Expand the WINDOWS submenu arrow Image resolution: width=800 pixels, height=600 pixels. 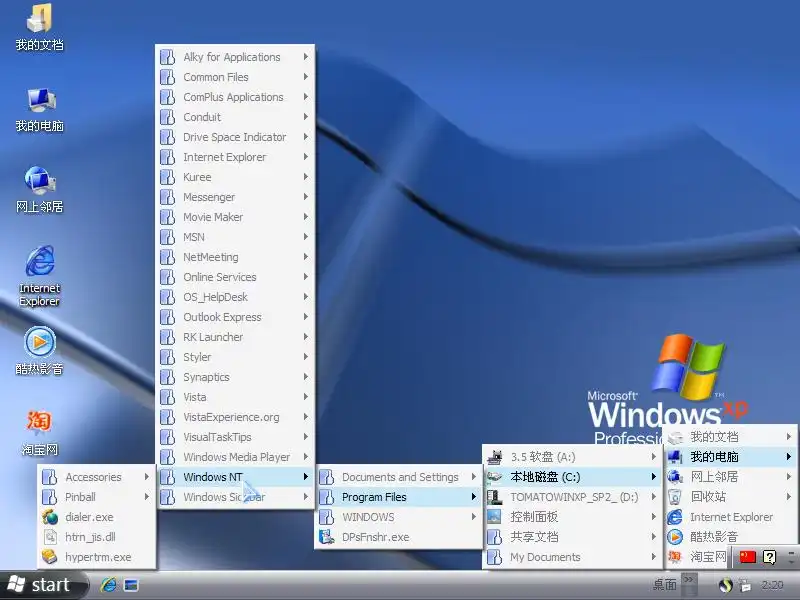point(473,517)
